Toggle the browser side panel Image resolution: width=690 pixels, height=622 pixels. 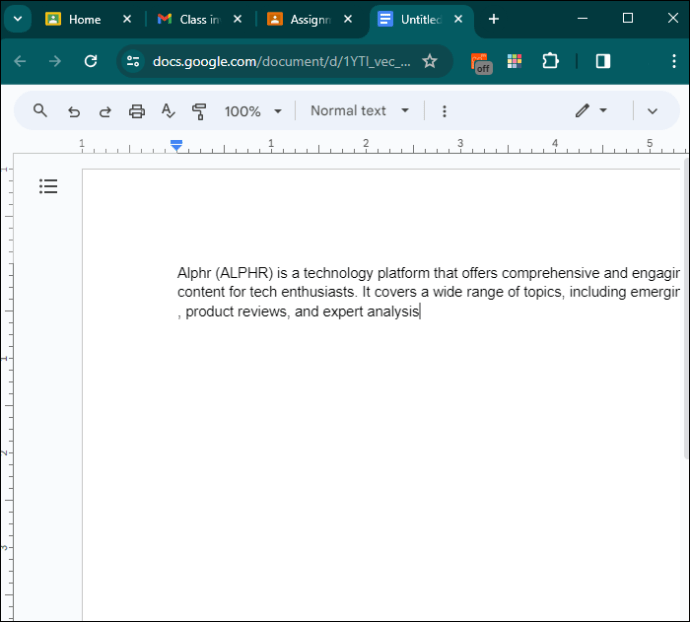coord(603,61)
